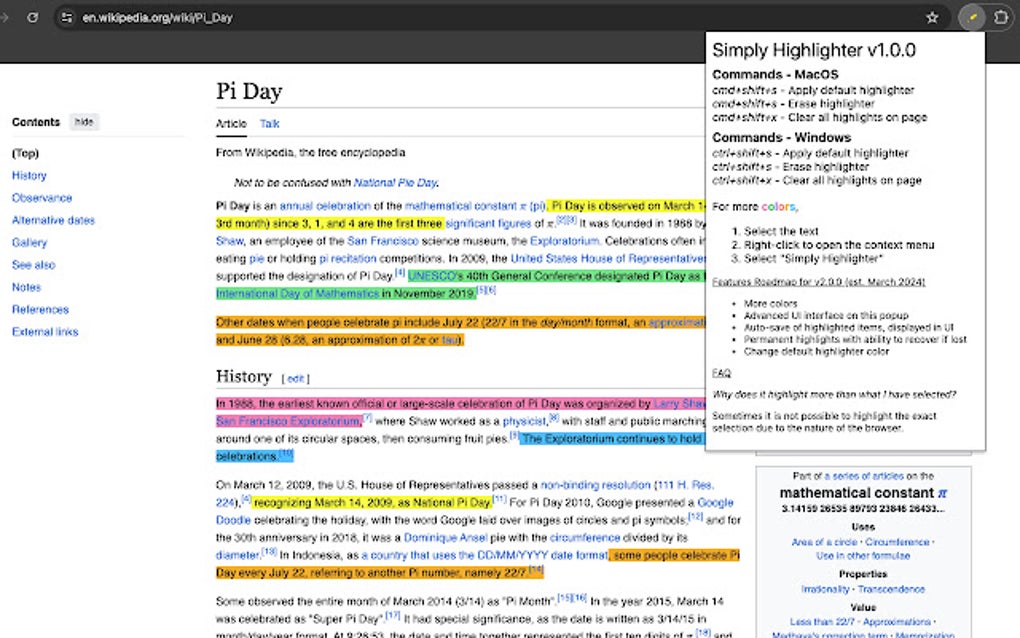View site information for en.wikipedia.org
The height and width of the screenshot is (638, 1020).
click(x=65, y=17)
